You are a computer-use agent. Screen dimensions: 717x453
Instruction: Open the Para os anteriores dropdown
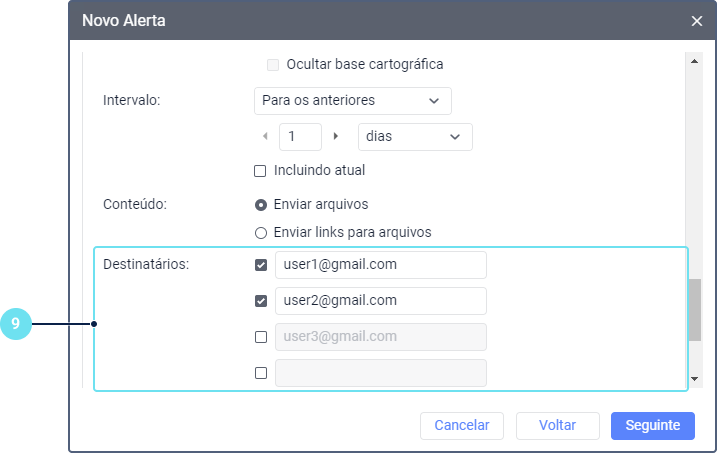click(x=352, y=101)
